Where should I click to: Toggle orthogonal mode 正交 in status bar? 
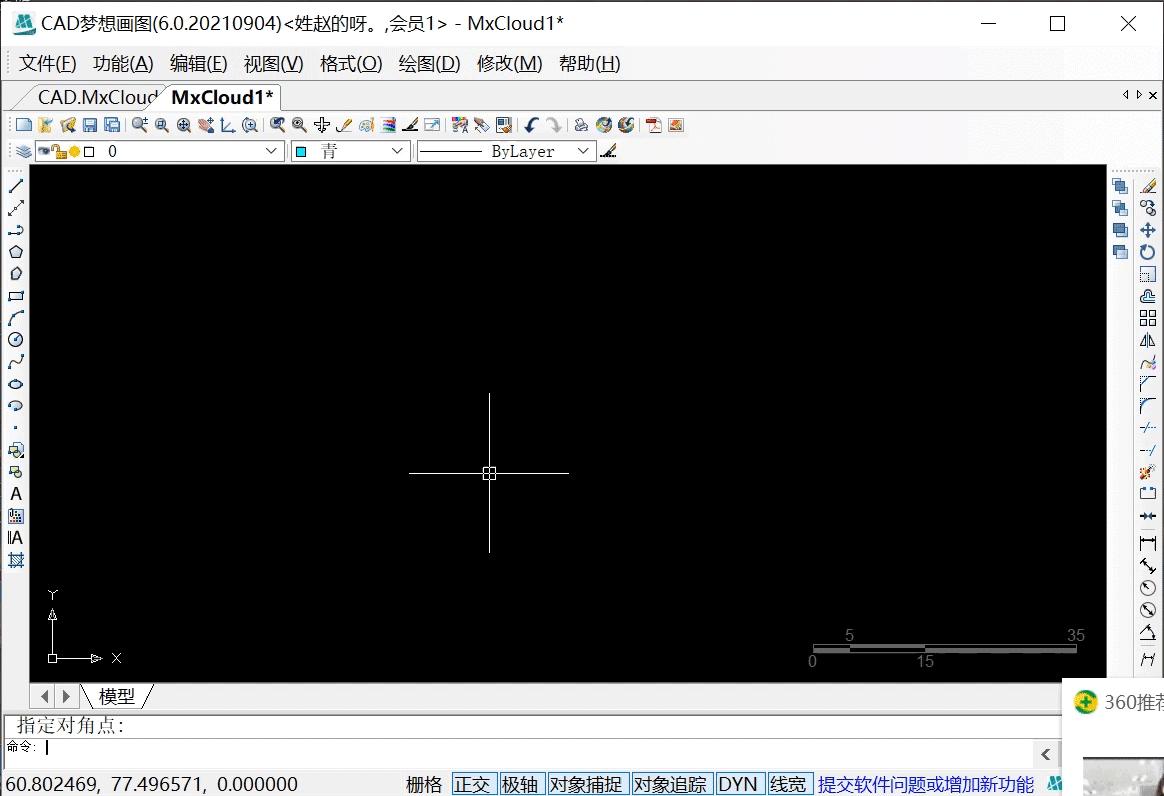coord(473,784)
